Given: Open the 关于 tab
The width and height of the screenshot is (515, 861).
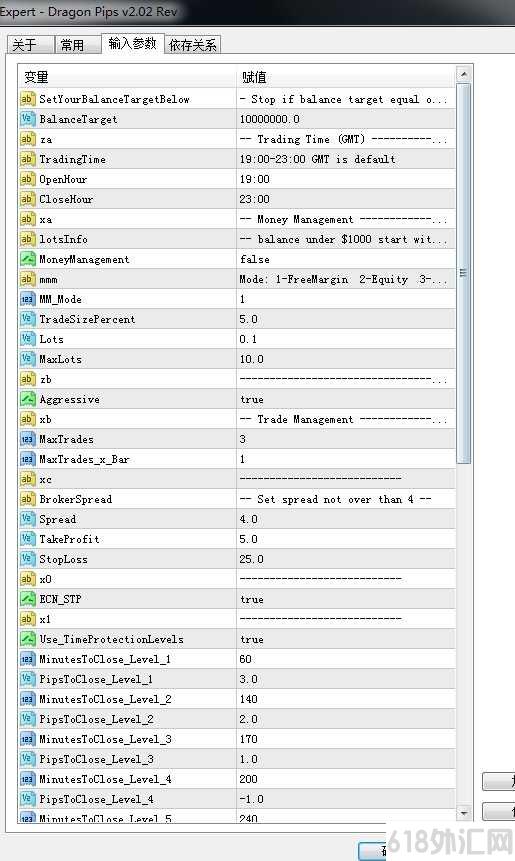Looking at the screenshot, I should tap(31, 44).
